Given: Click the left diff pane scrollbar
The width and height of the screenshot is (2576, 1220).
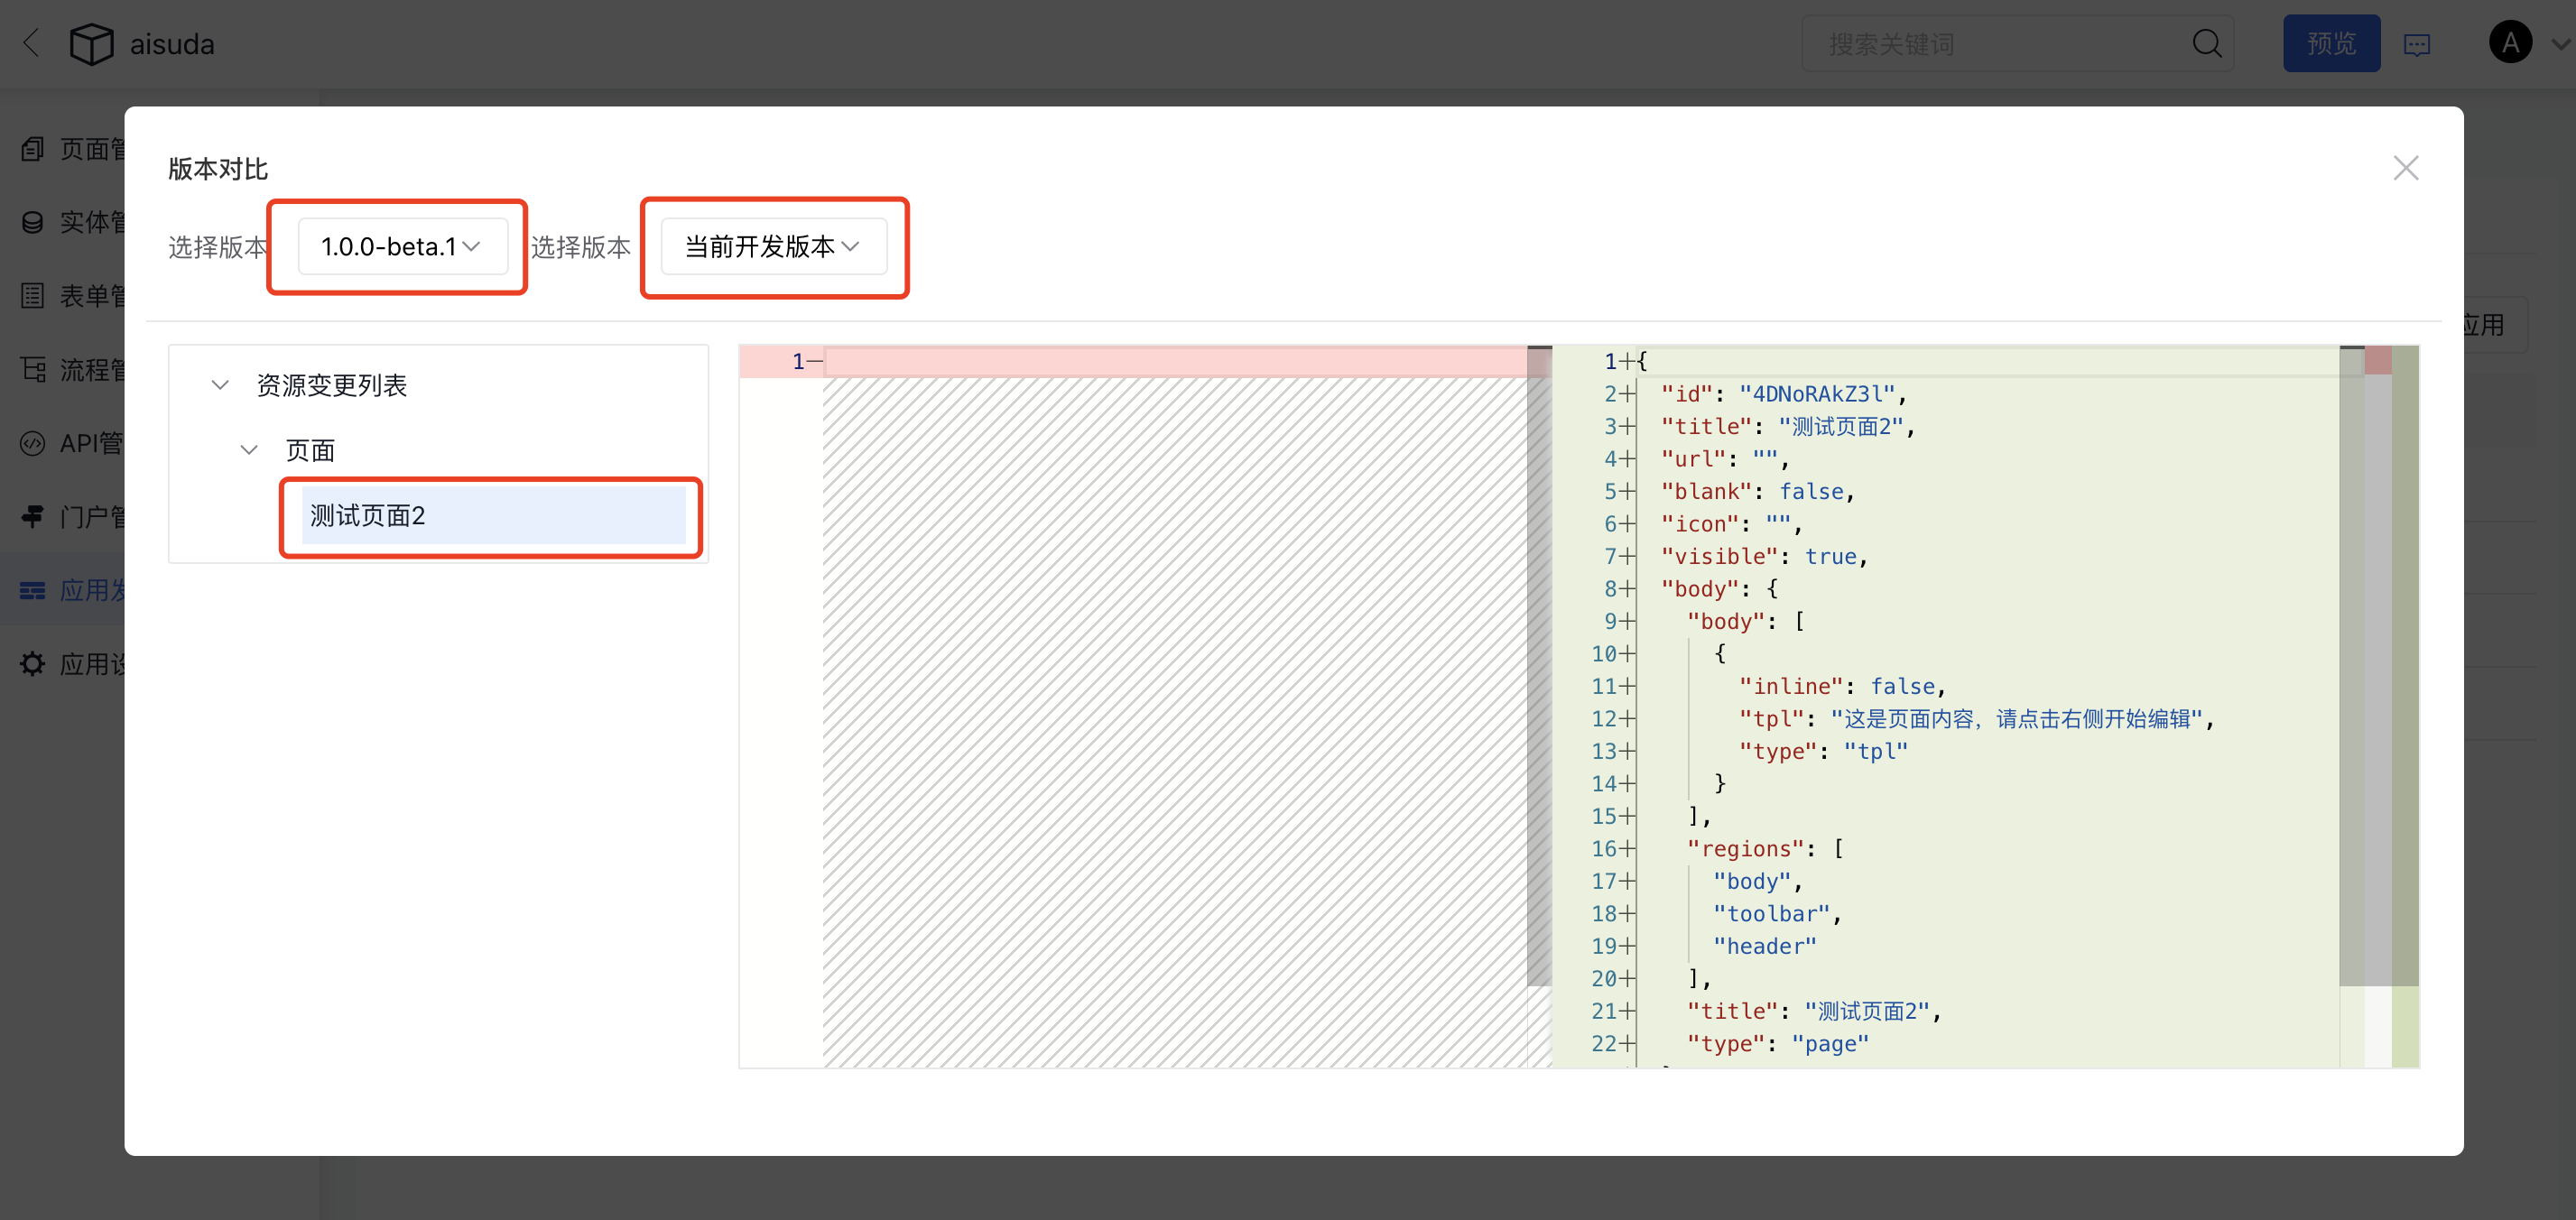Looking at the screenshot, I should (1539, 666).
